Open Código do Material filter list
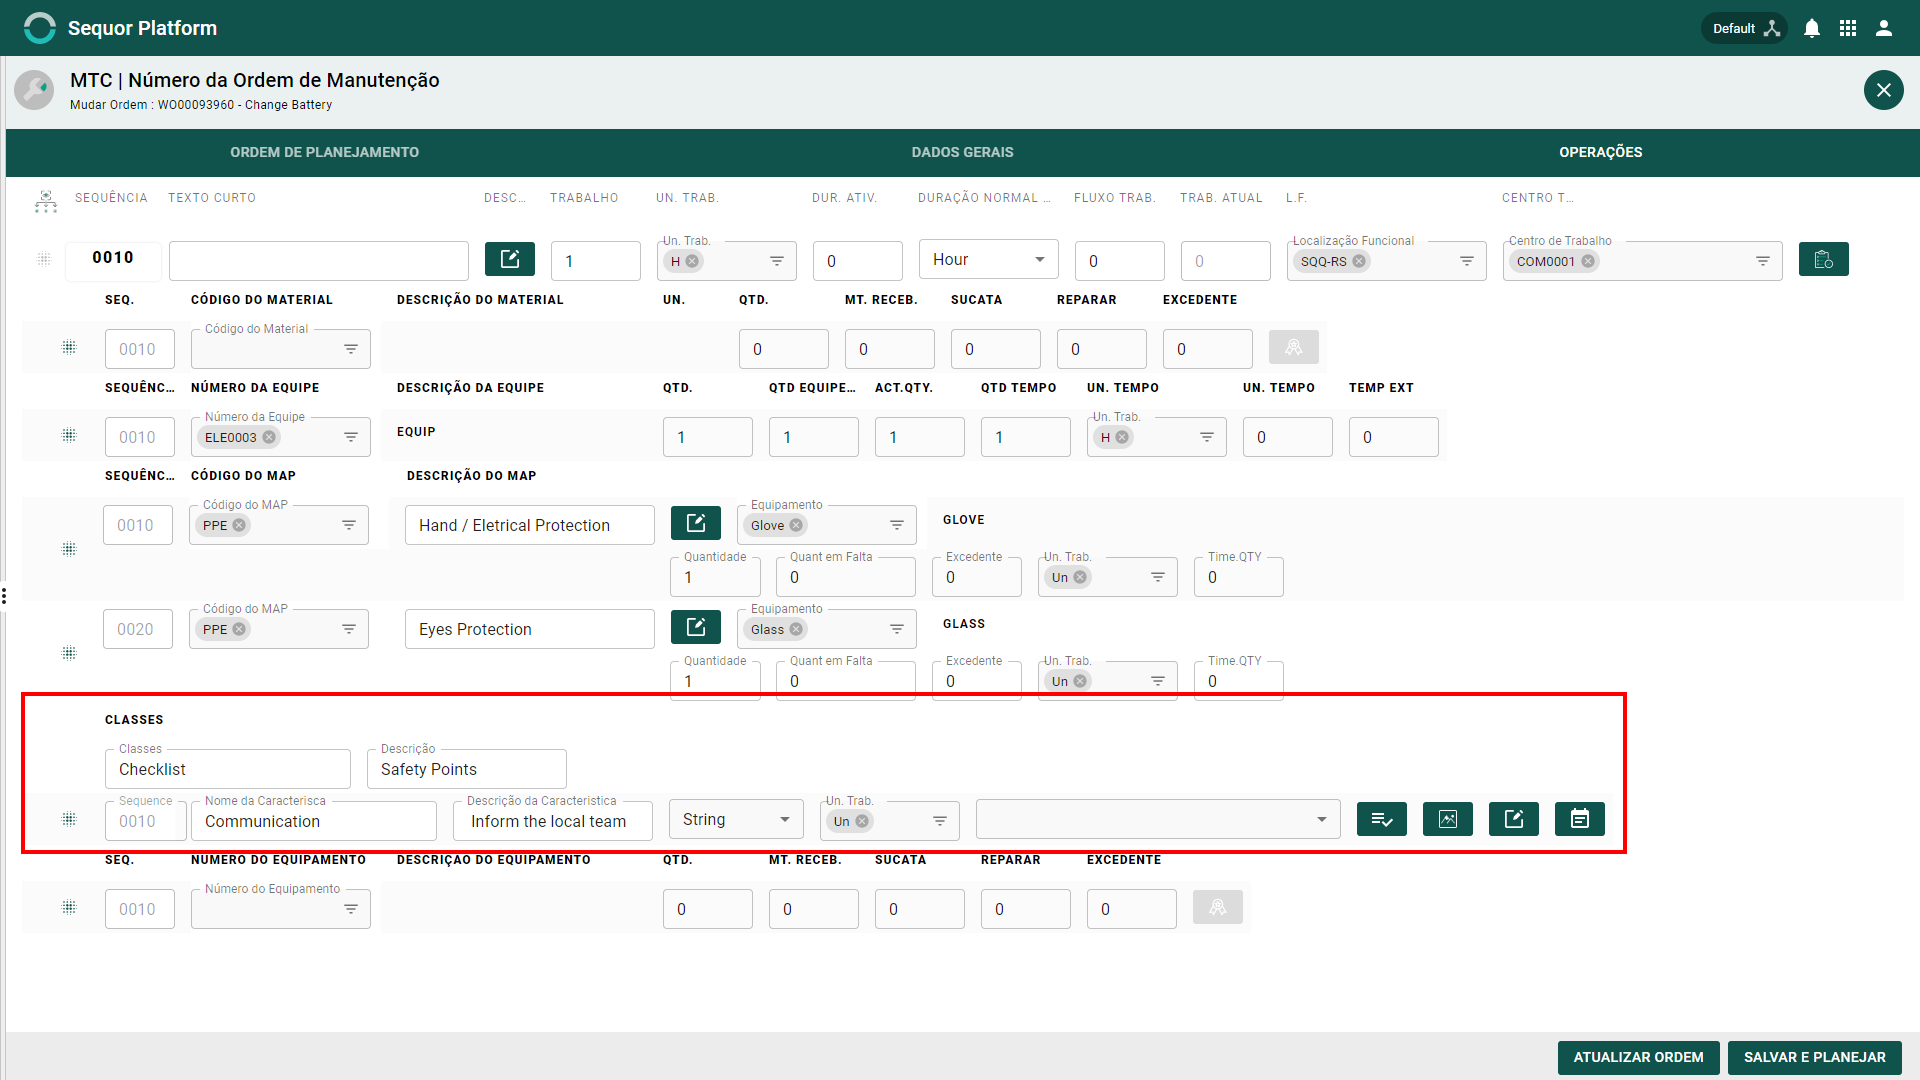The image size is (1920, 1080). (x=351, y=349)
